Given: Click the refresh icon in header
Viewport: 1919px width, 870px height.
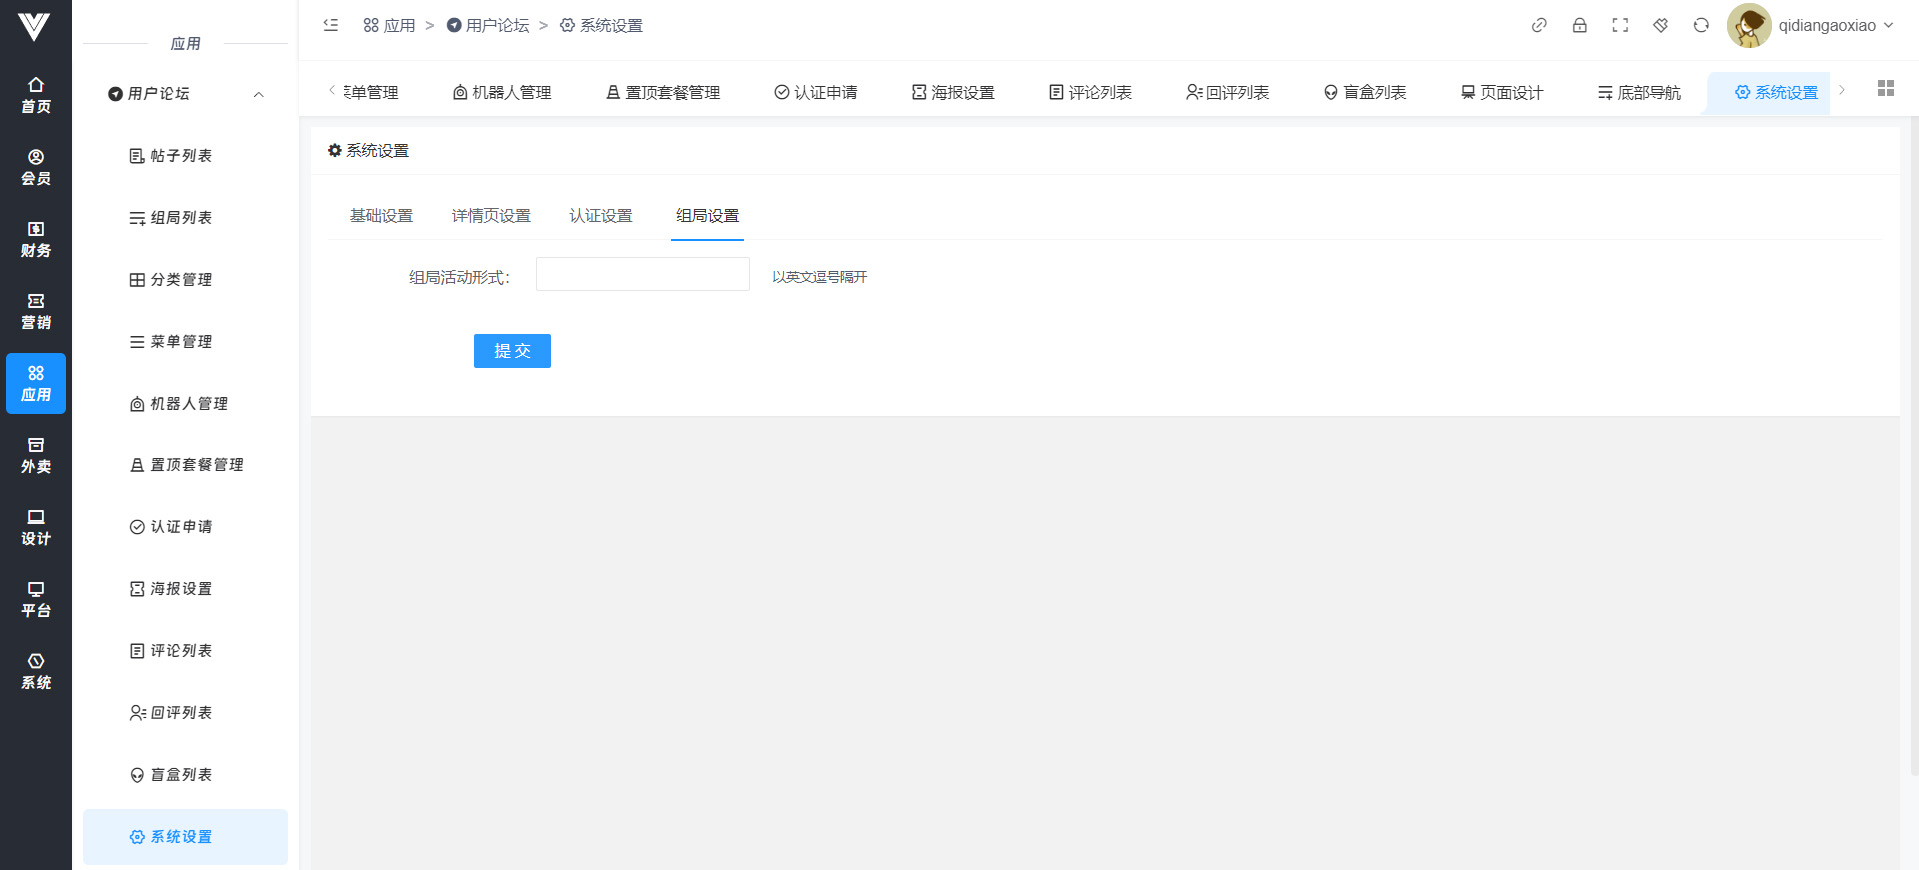Looking at the screenshot, I should click(x=1701, y=25).
